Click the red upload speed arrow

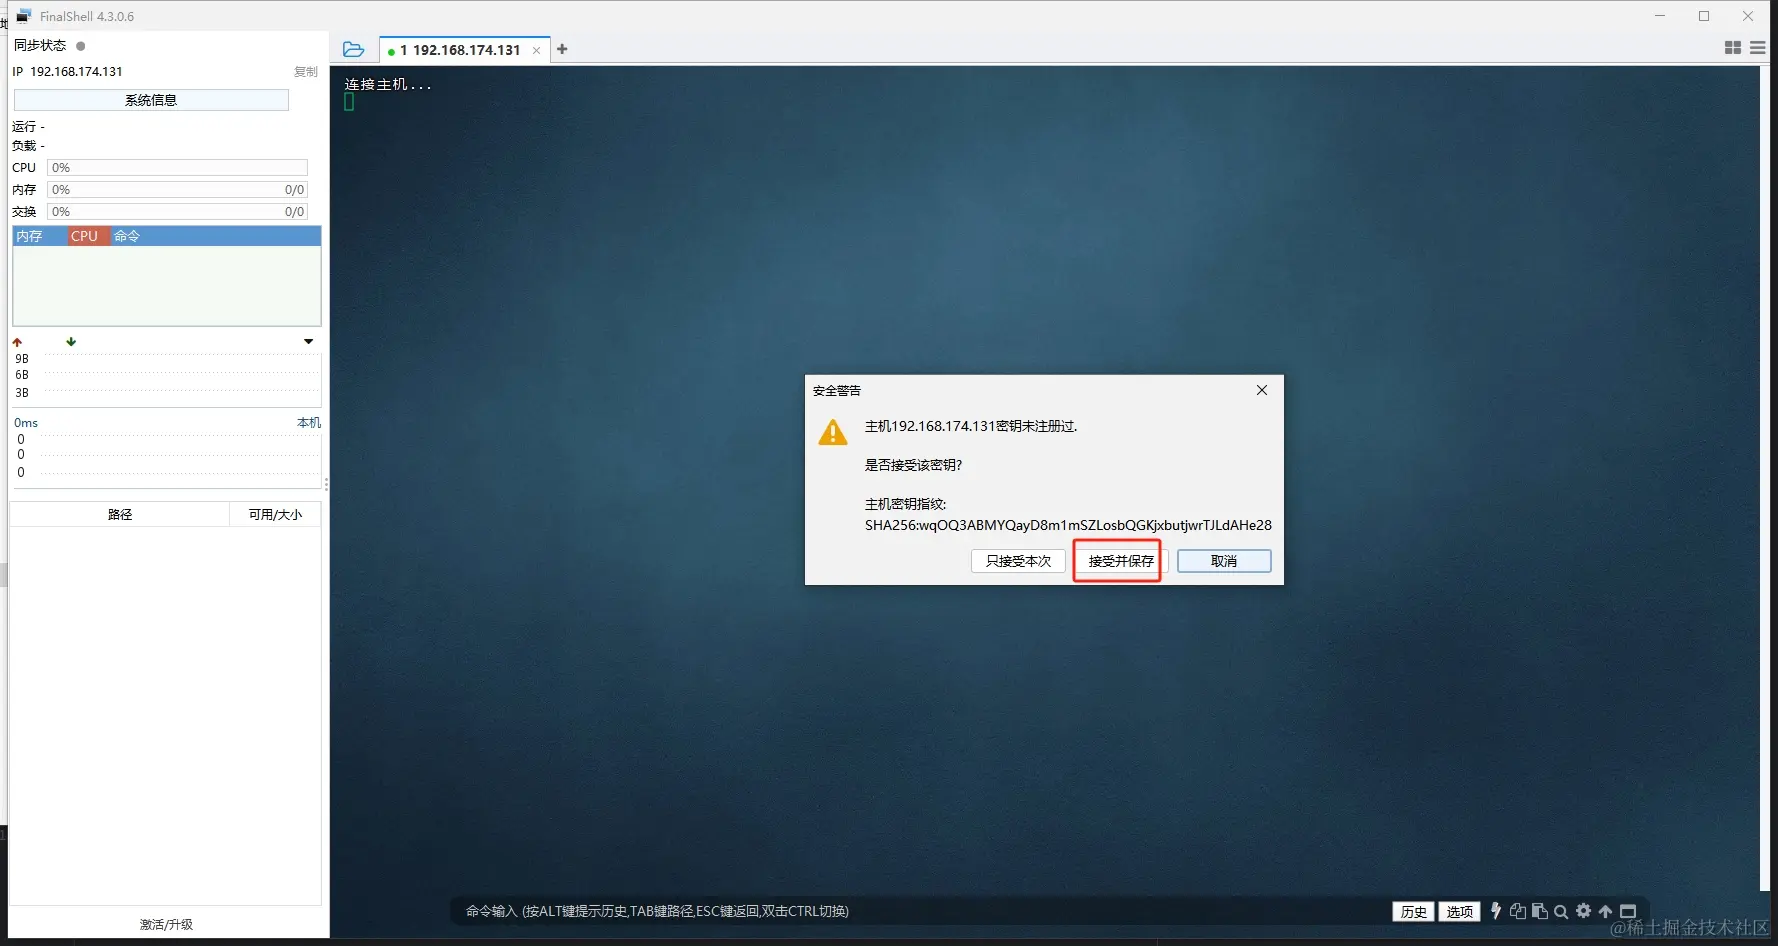tap(17, 342)
